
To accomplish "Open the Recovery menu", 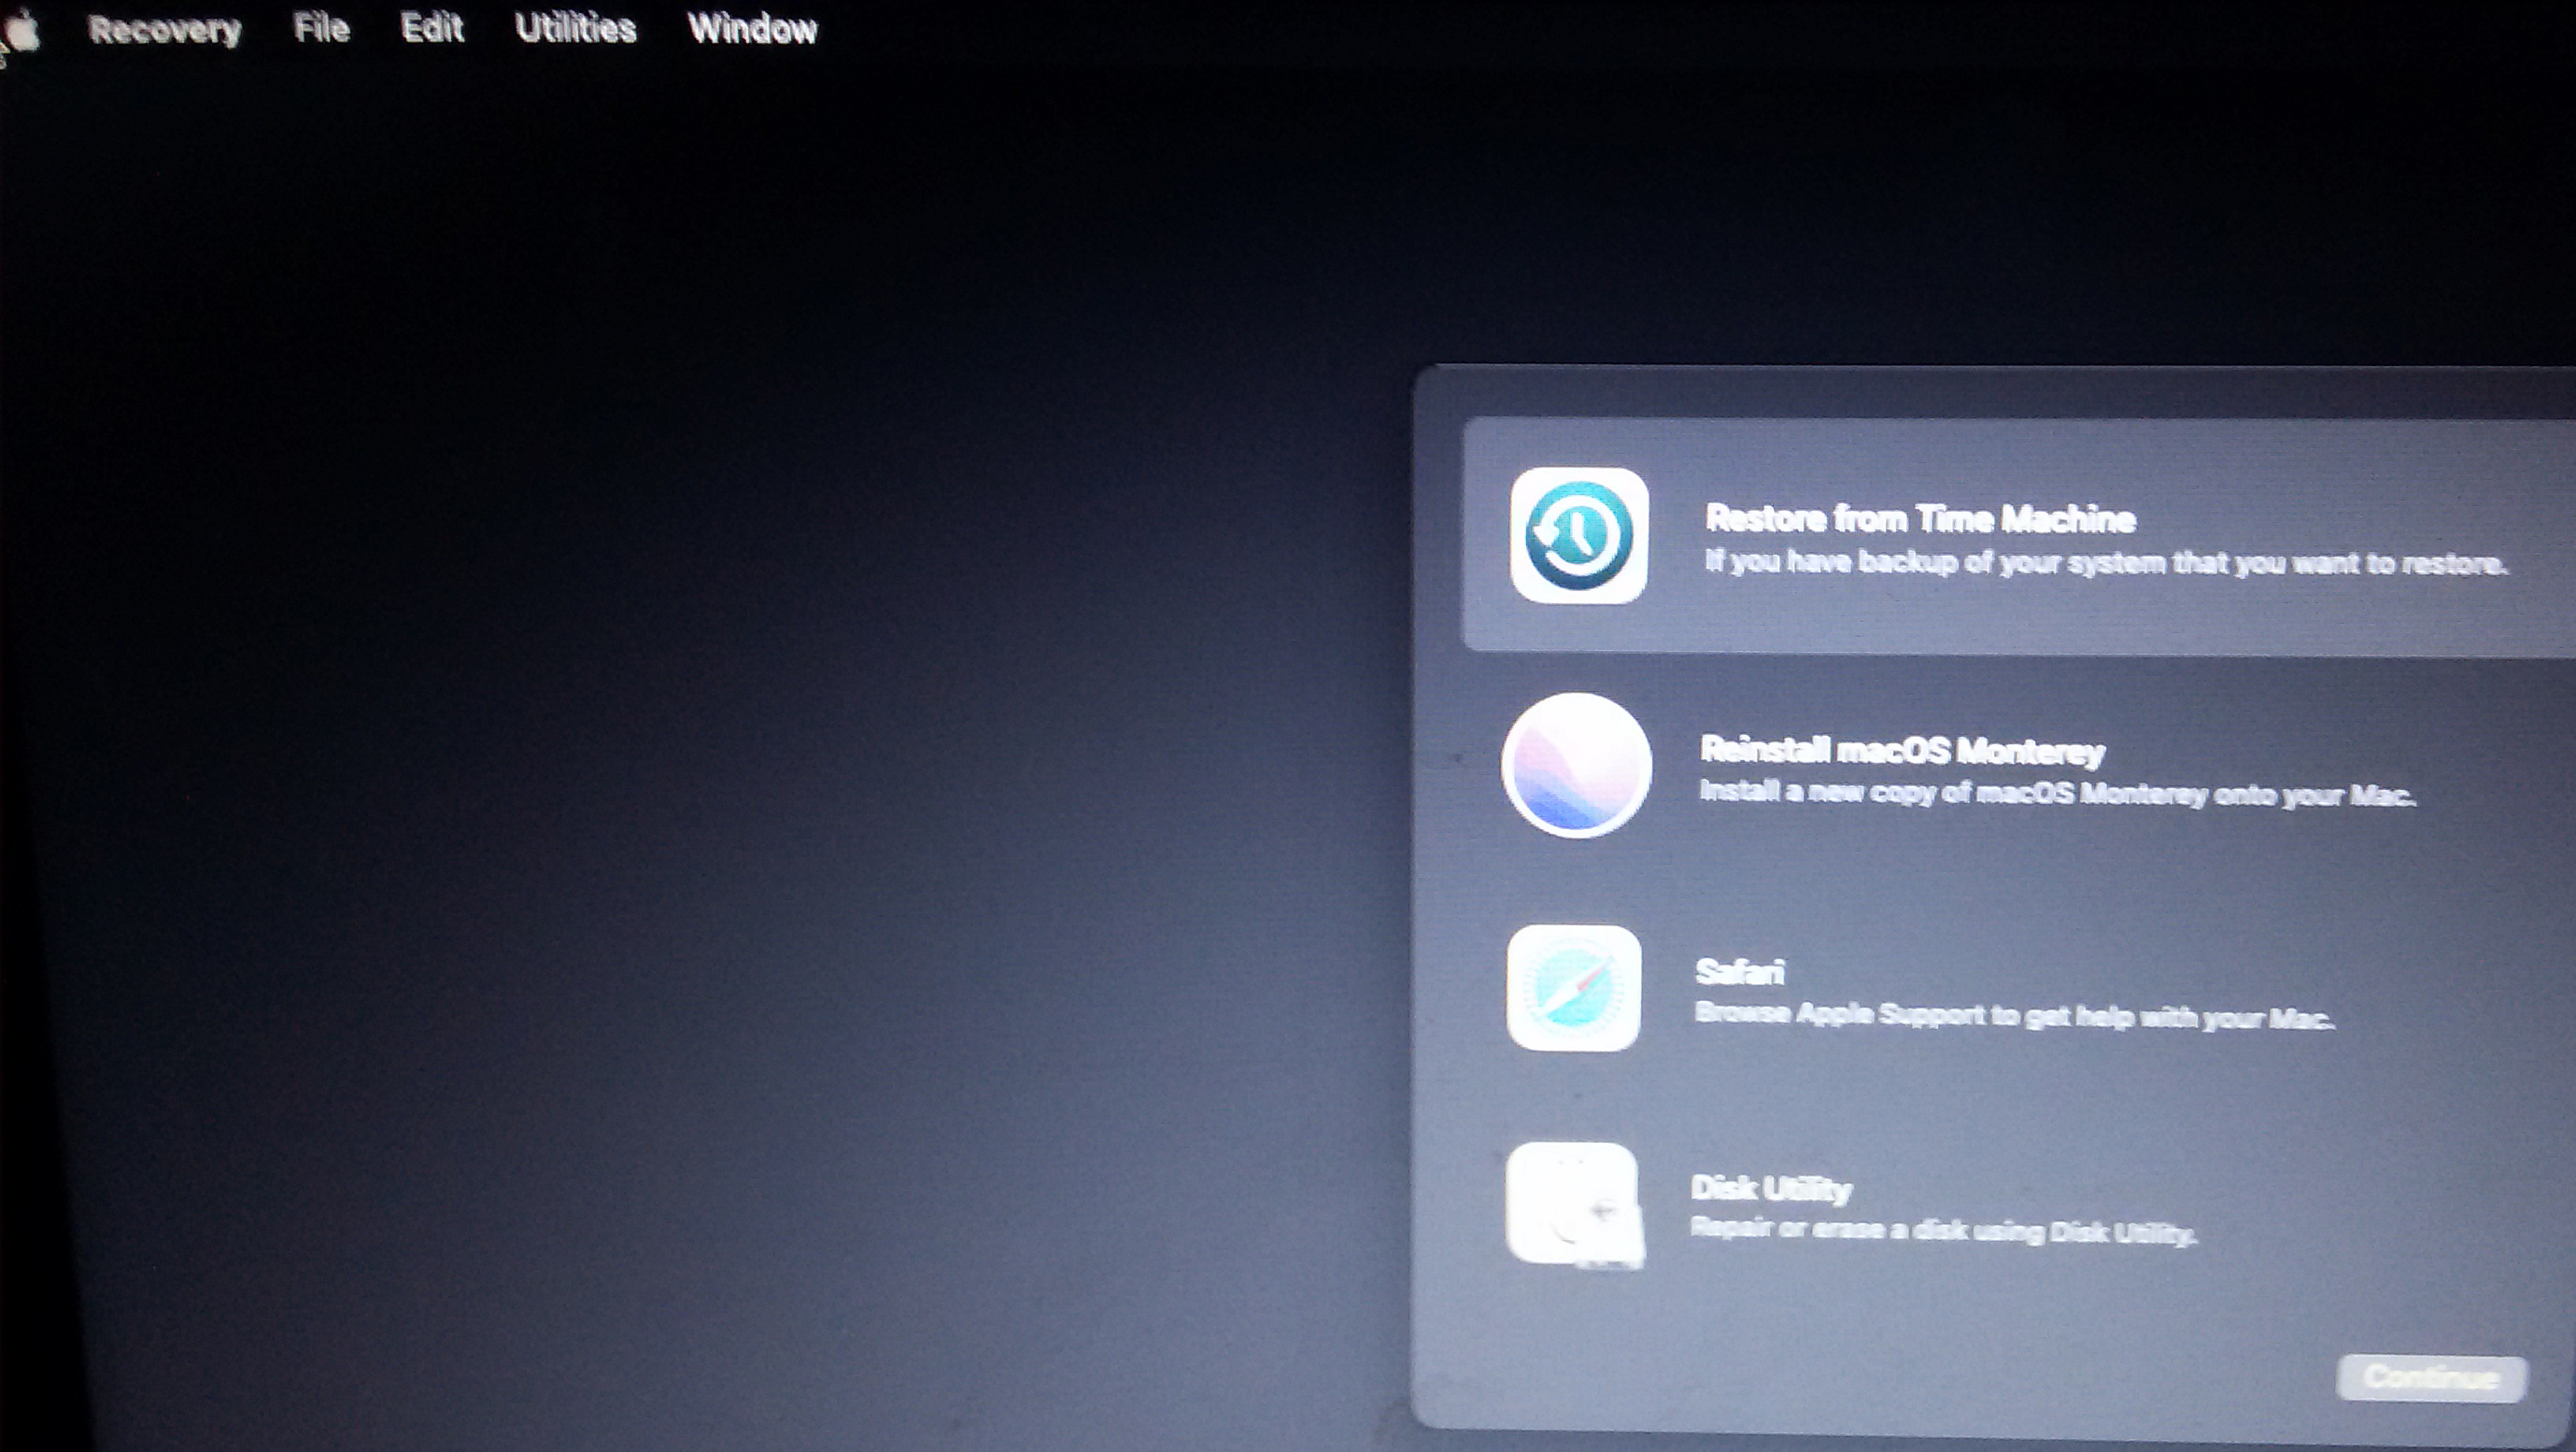I will (165, 30).
